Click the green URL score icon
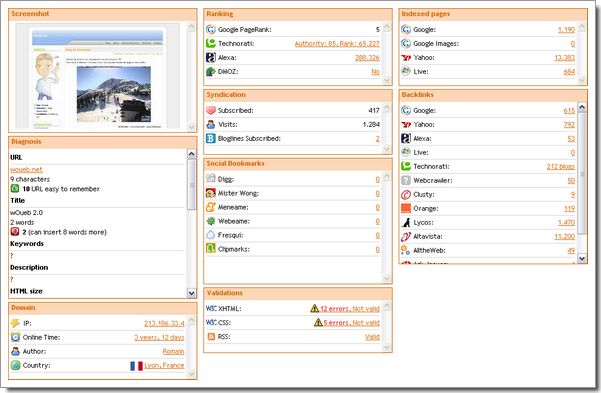The image size is (601, 393). pyautogui.click(x=15, y=189)
